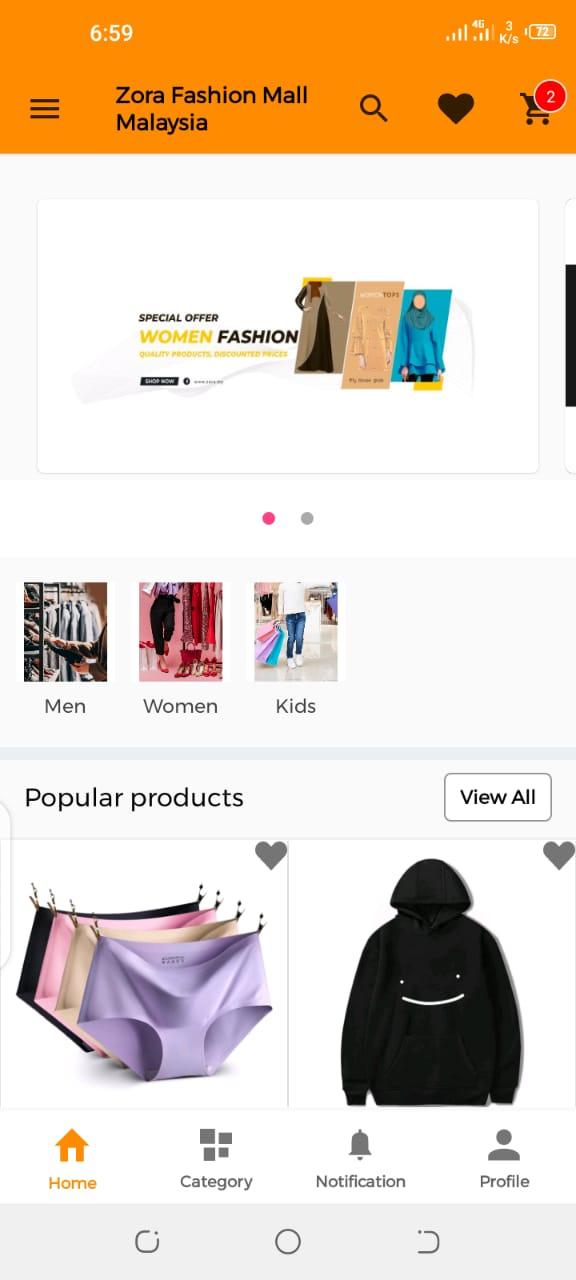
Task: Open the hamburger navigation menu
Action: [x=45, y=109]
